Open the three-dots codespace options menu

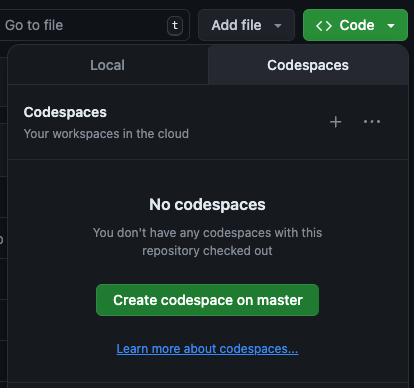tap(372, 122)
